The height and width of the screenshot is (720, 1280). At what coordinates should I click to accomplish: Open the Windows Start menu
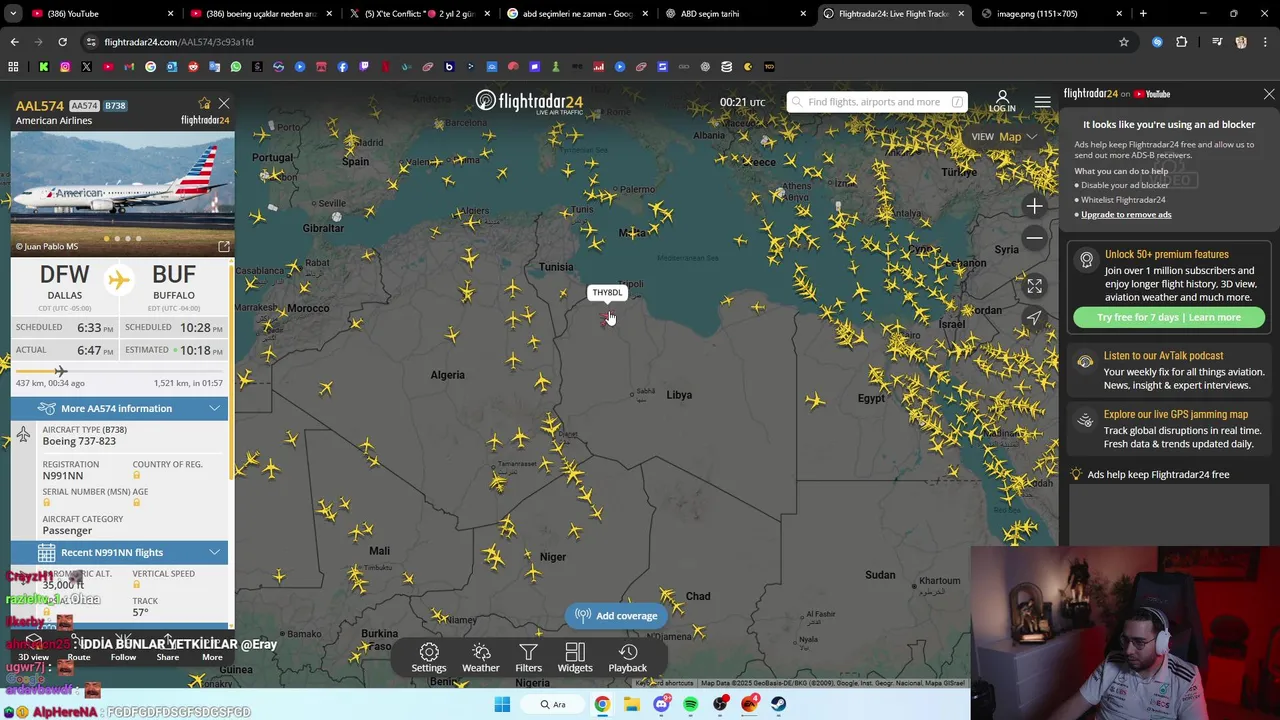(x=502, y=704)
